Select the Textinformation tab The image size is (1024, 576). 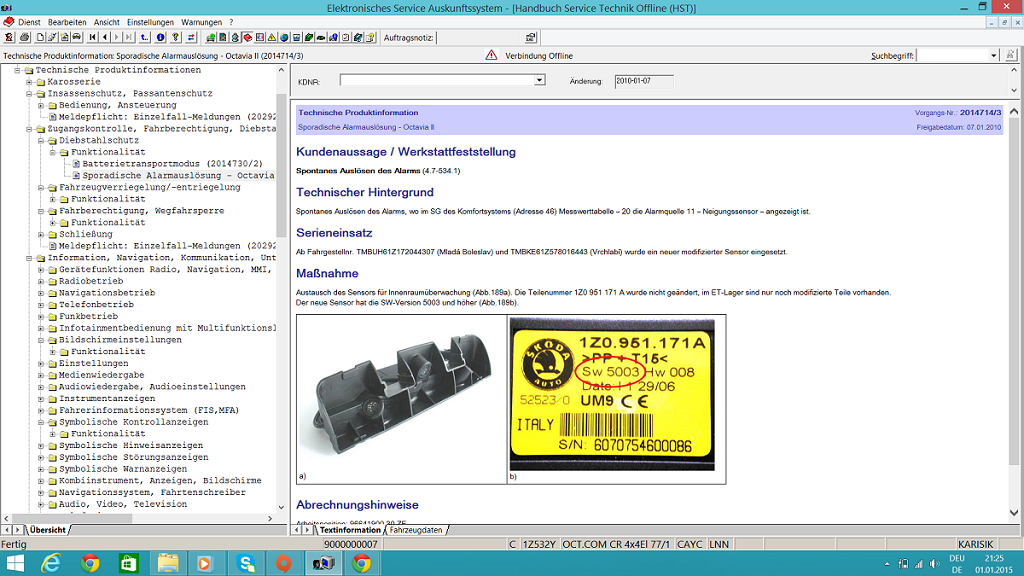[x=350, y=530]
